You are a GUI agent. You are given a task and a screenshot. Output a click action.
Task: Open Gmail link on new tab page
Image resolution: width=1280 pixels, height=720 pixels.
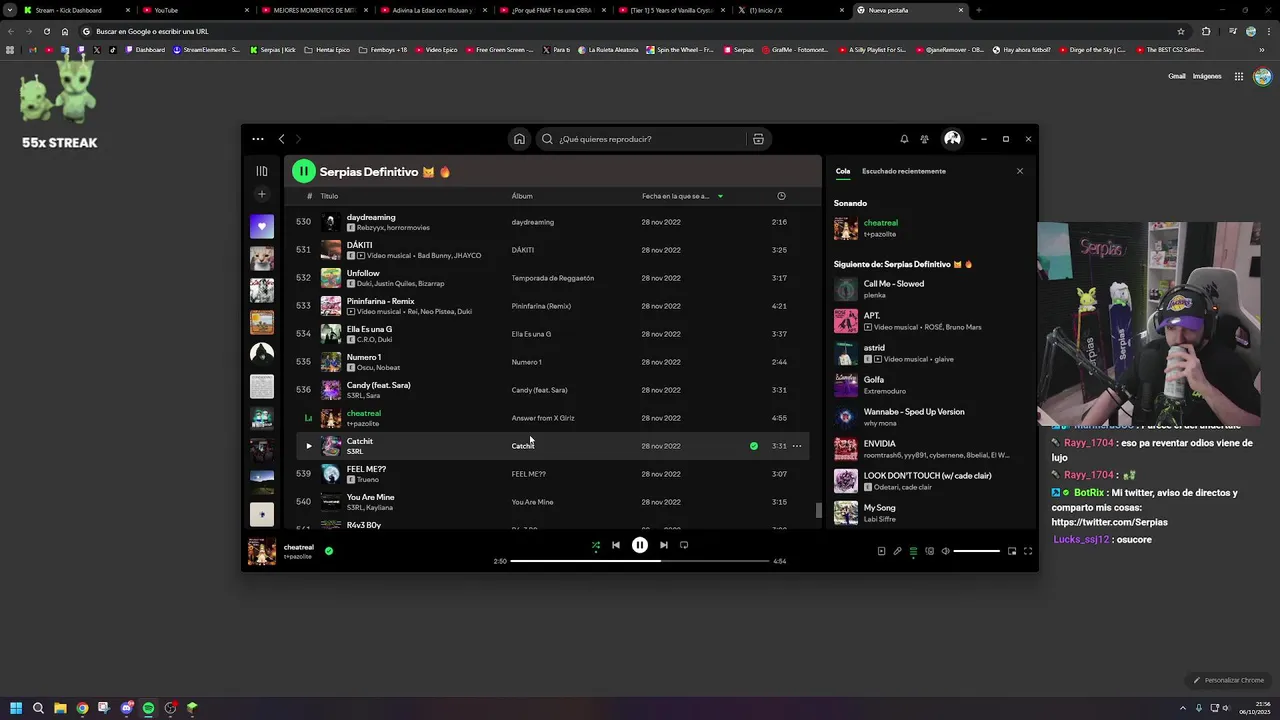coord(1176,76)
